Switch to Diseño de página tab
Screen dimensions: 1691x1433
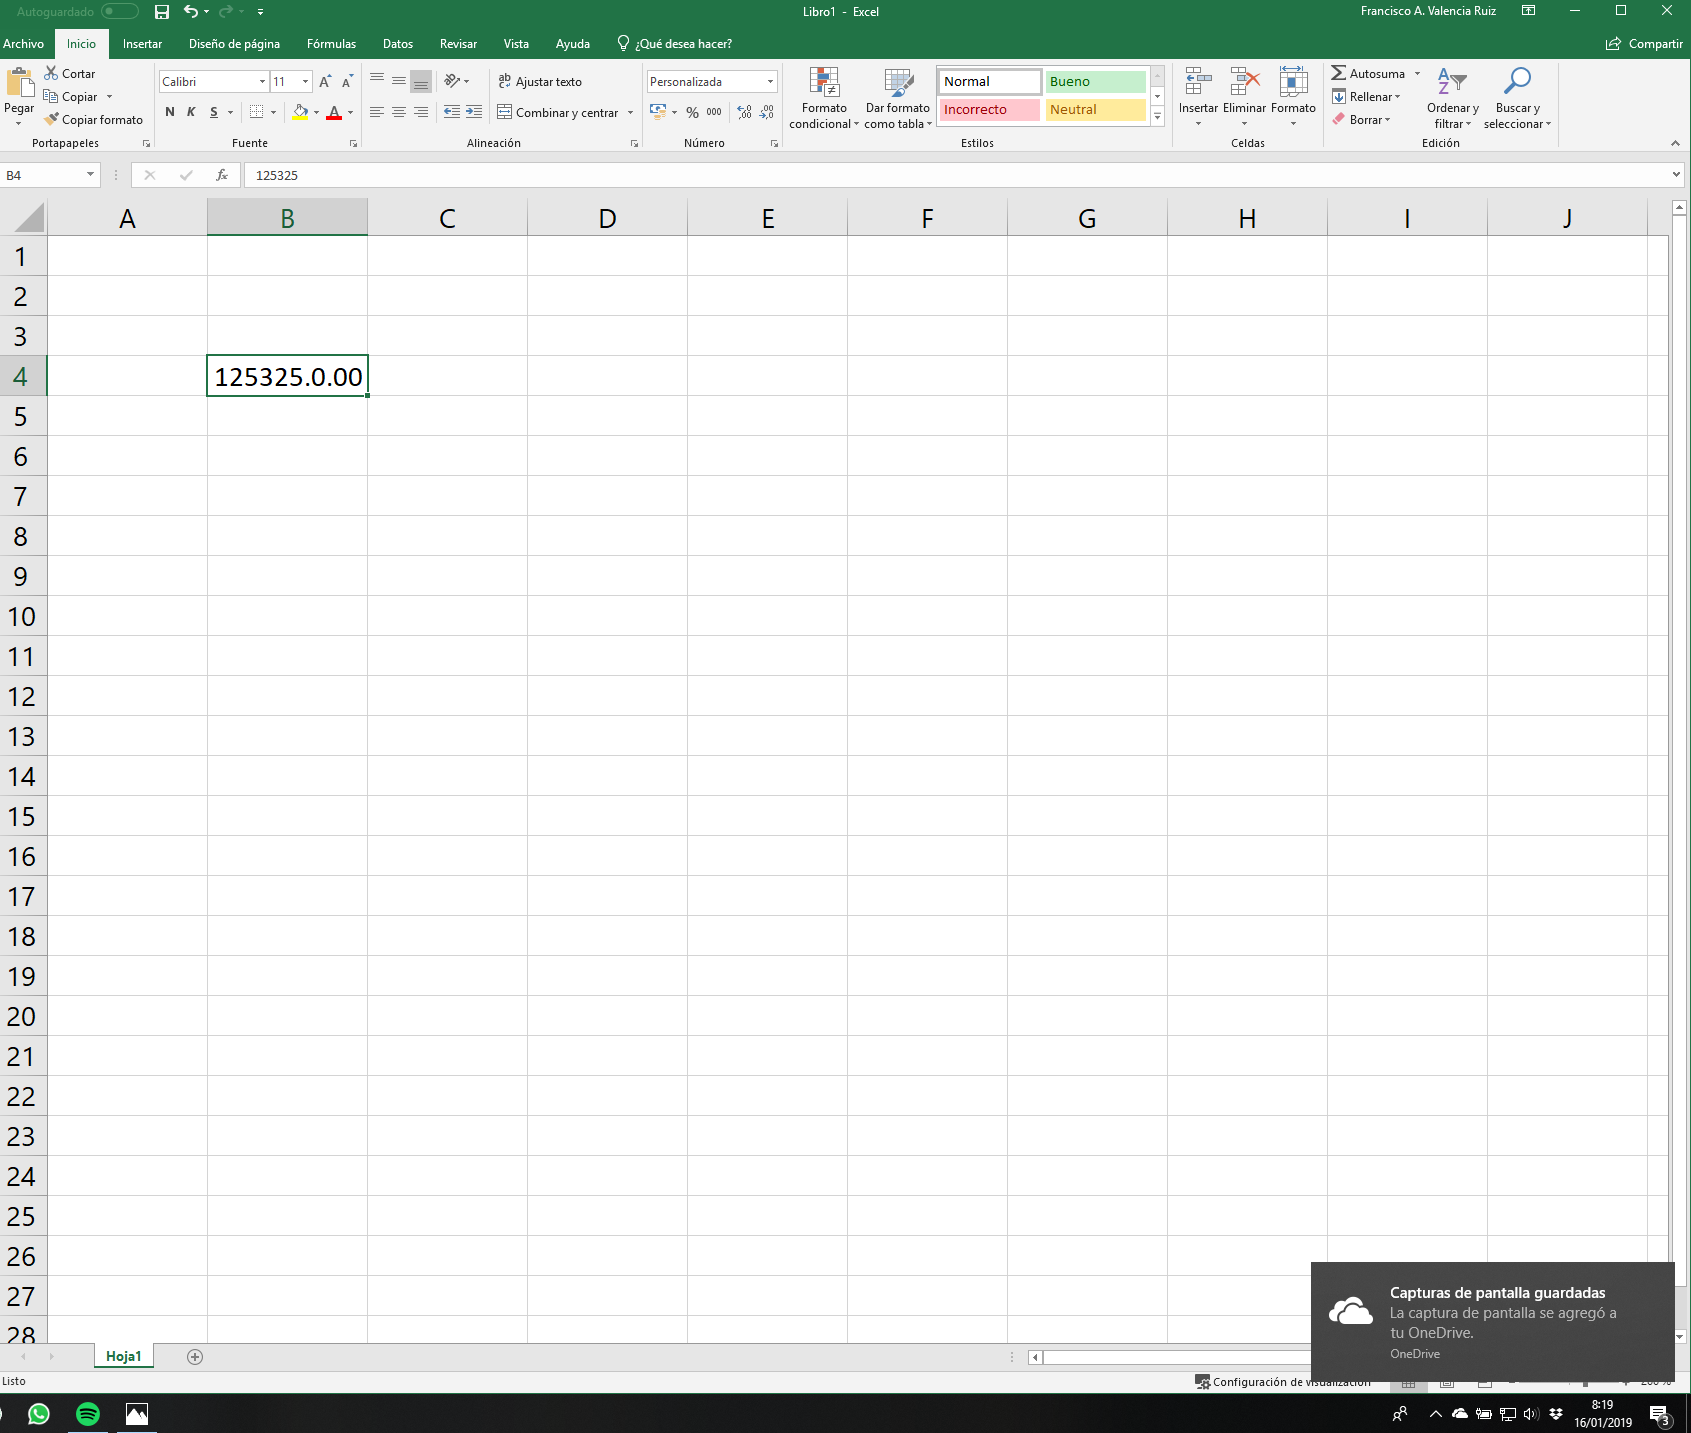(x=234, y=44)
